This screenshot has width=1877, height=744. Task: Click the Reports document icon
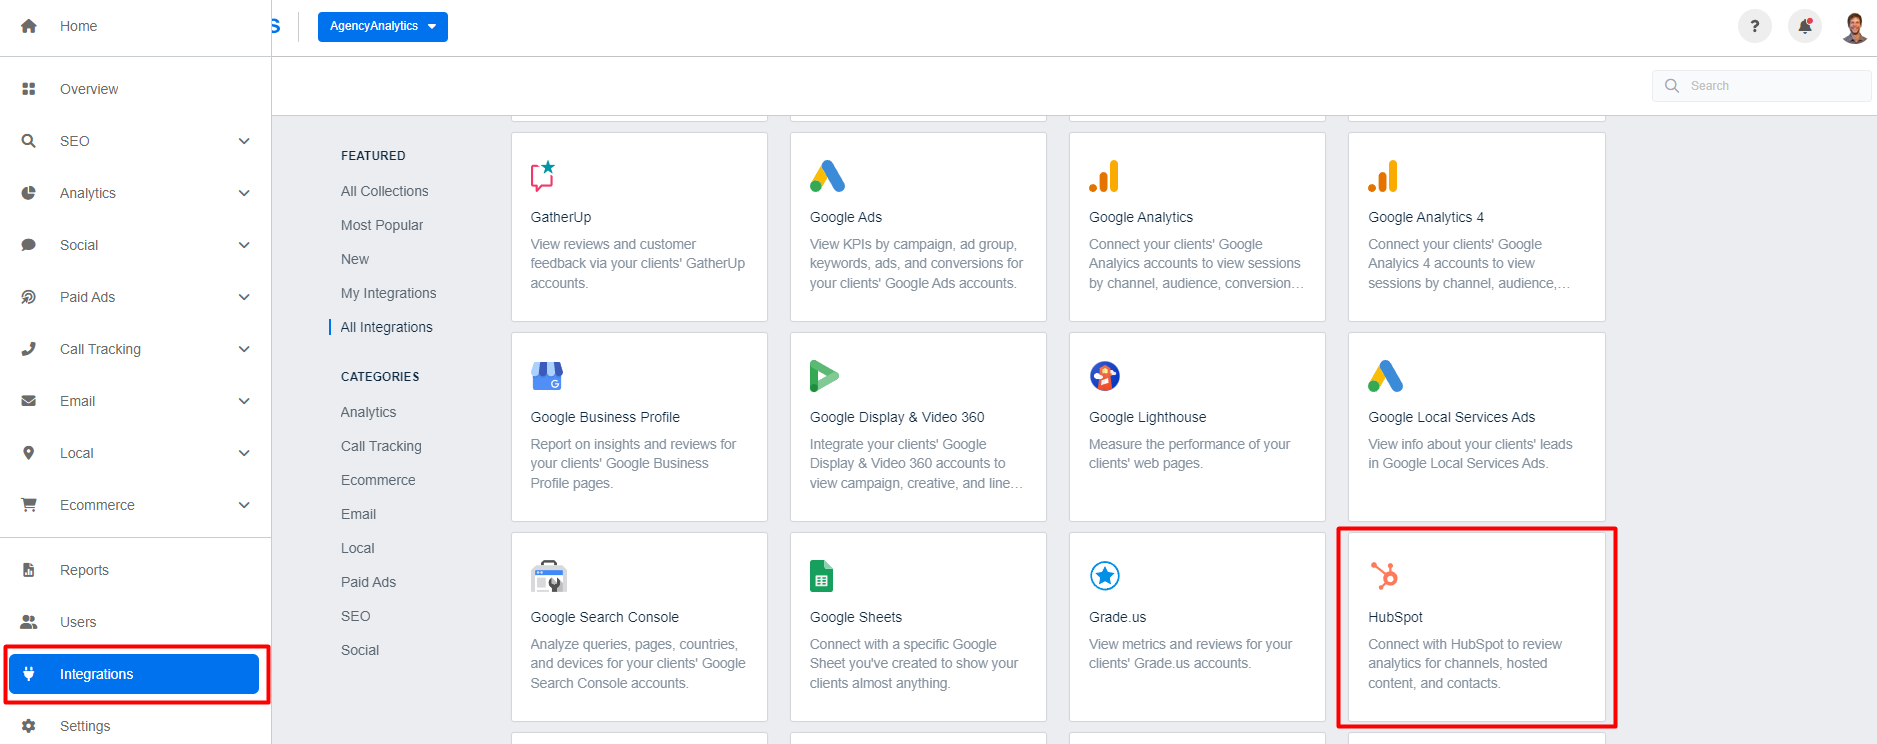point(29,570)
